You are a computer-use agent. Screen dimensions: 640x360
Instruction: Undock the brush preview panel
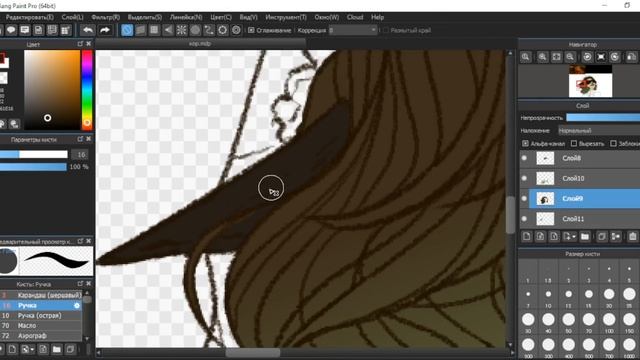[80, 241]
